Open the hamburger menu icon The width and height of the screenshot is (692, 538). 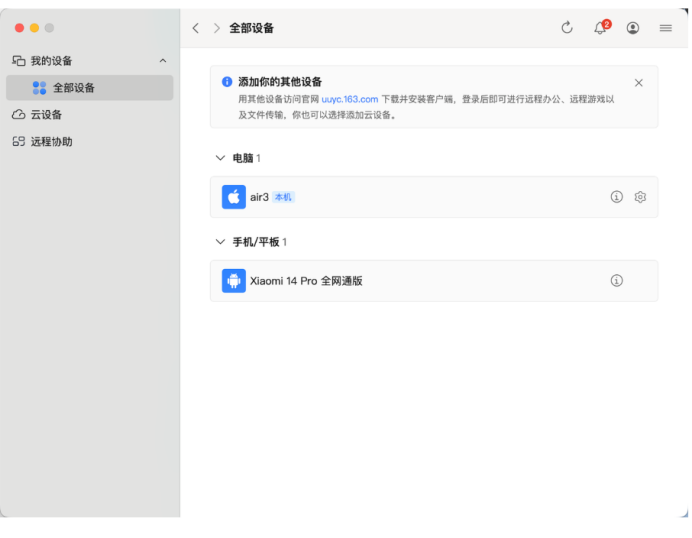[665, 28]
